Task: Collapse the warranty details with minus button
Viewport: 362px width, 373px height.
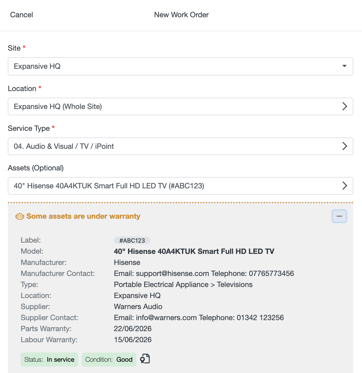Action: [x=339, y=216]
